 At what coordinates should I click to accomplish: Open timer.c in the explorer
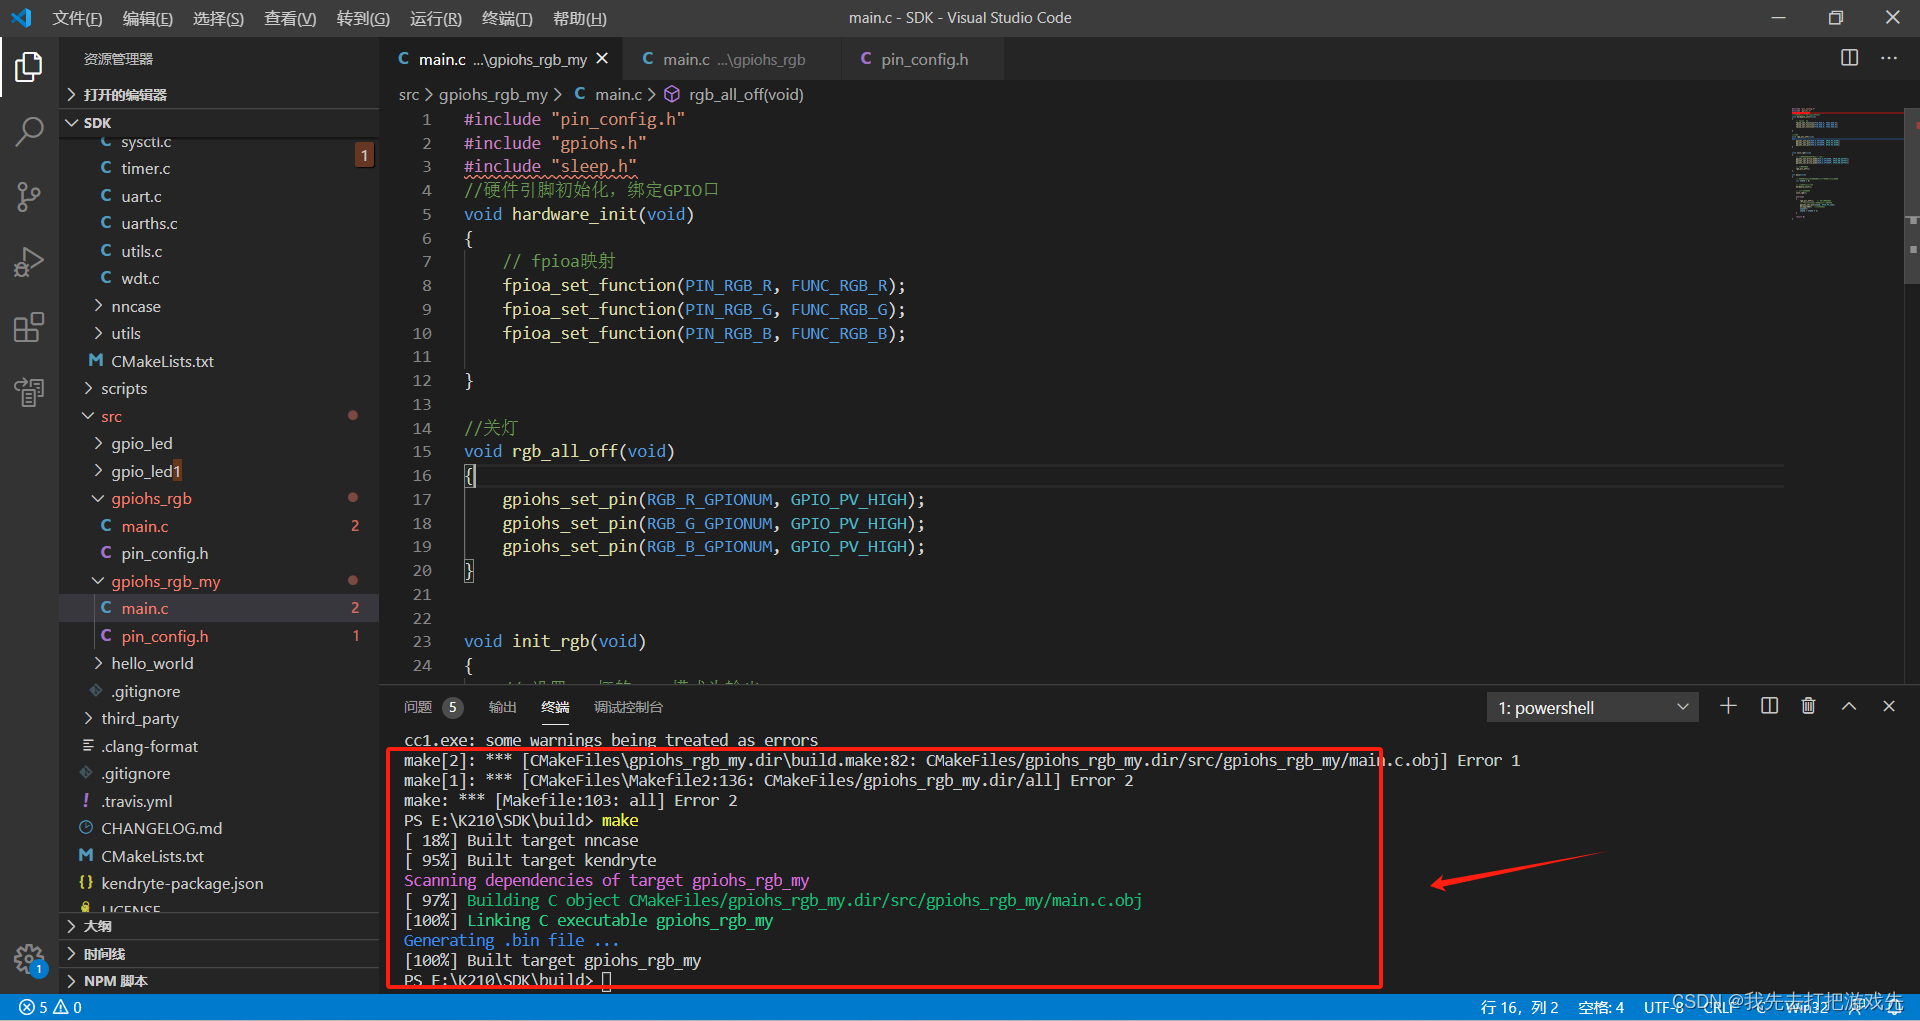219,168
